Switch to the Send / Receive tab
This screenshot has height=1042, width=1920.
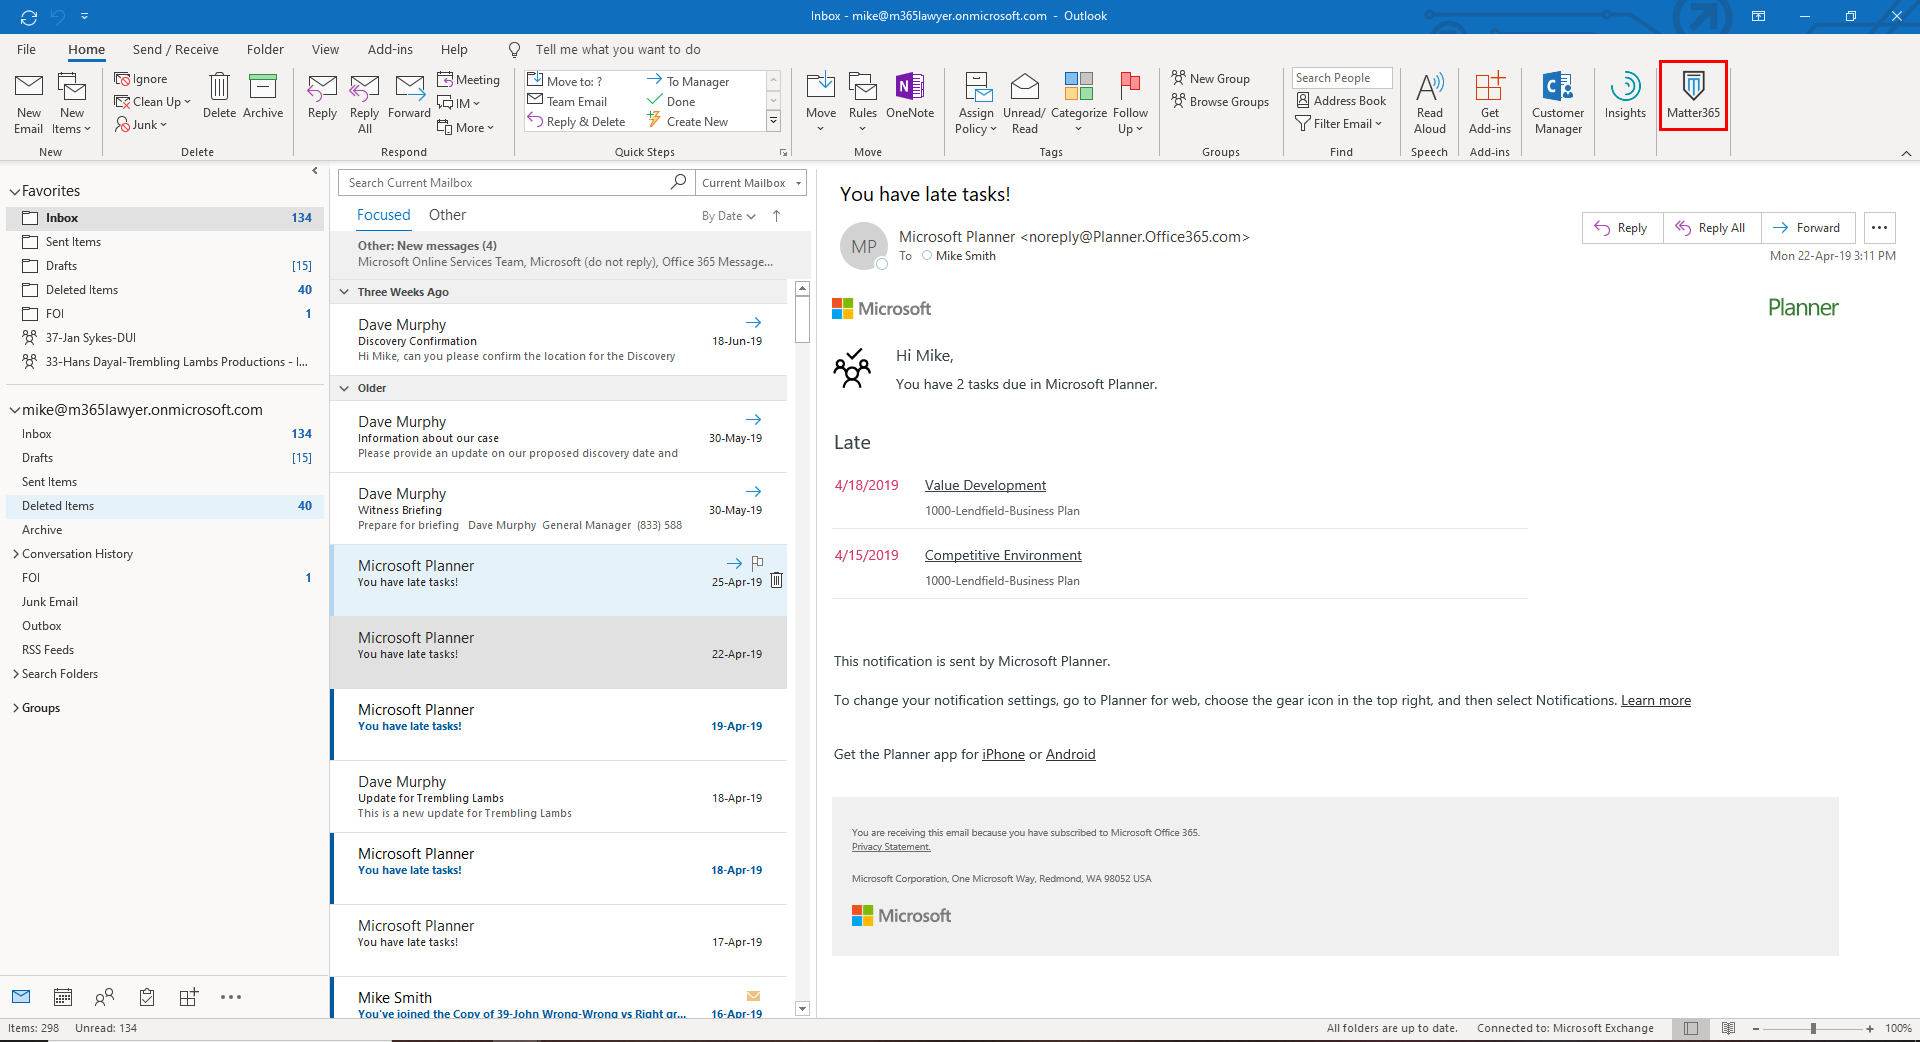pos(175,49)
